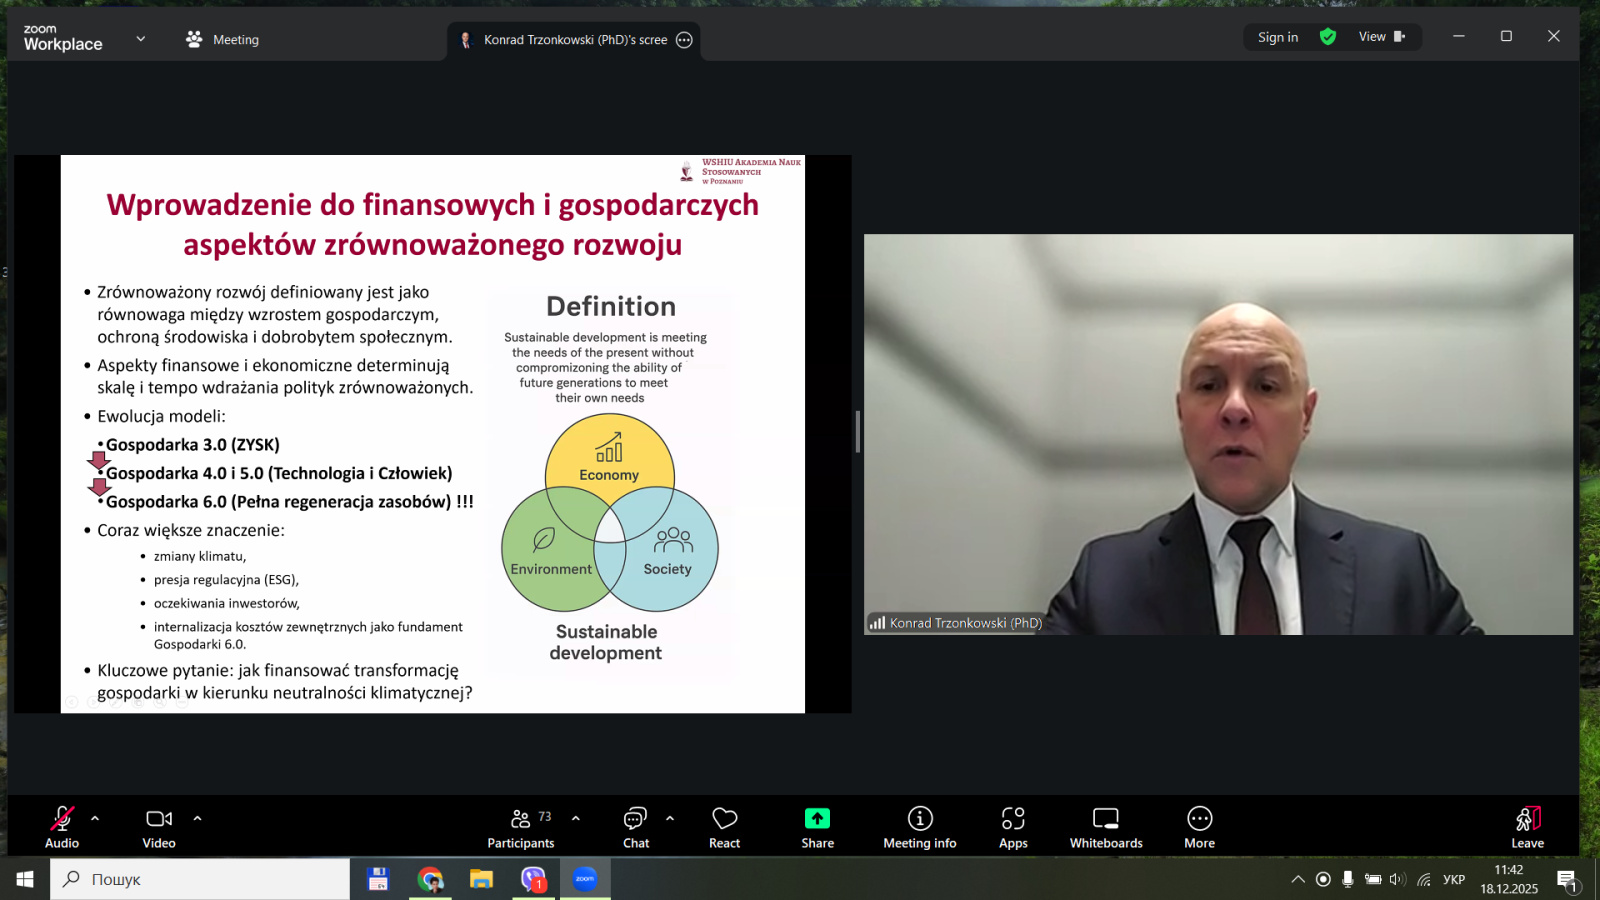Expand the video options arrow
1600x900 pixels.
click(x=197, y=818)
